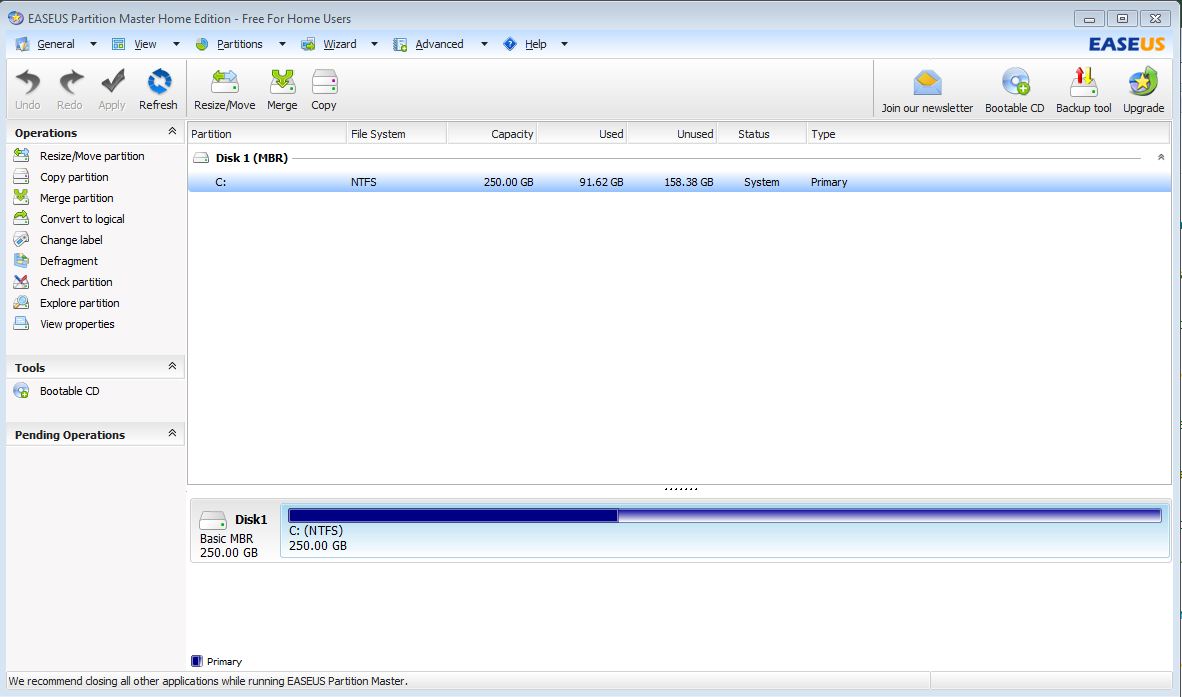Viewport: 1182px width, 697px height.
Task: Click the Primary legend color swatch
Action: click(x=197, y=661)
